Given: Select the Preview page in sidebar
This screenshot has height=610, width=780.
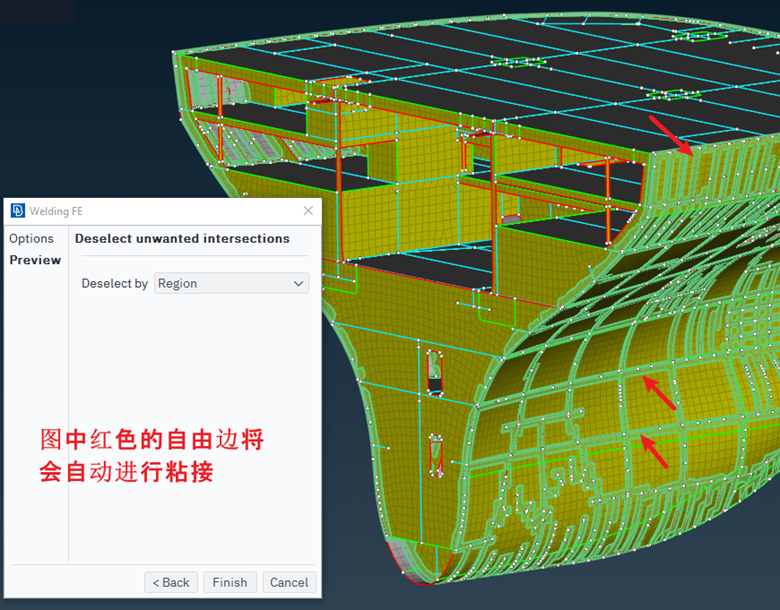Looking at the screenshot, I should tap(35, 260).
